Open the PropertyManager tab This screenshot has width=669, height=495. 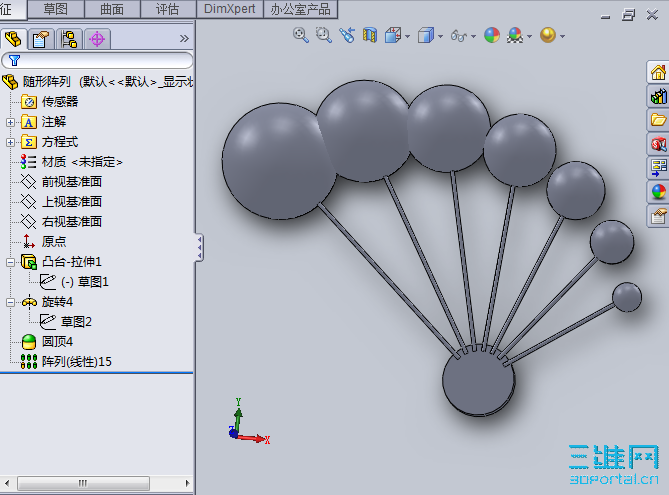coord(41,39)
